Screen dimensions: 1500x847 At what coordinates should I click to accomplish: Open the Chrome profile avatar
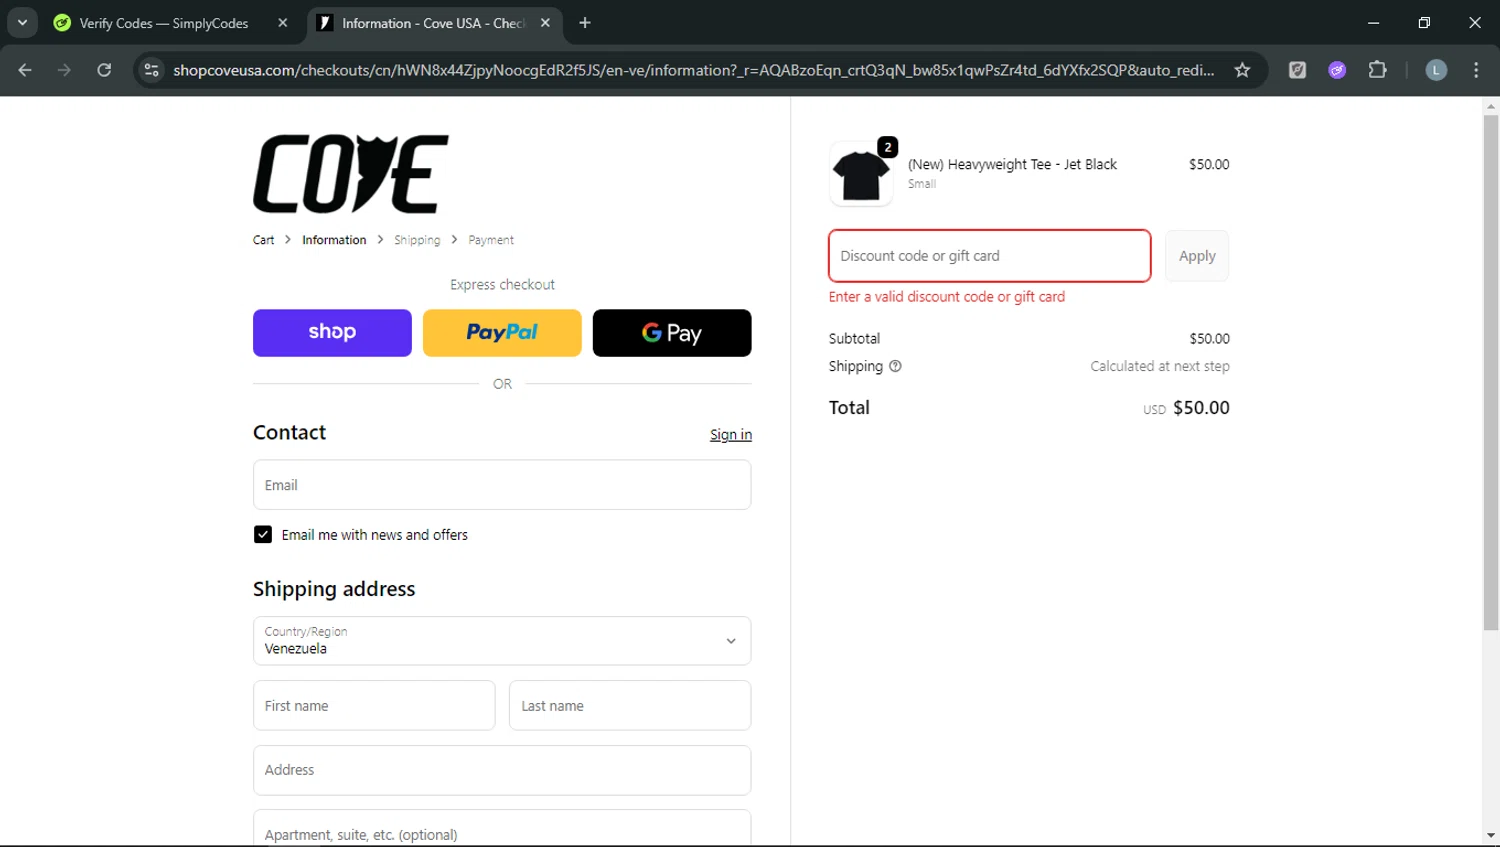point(1436,70)
